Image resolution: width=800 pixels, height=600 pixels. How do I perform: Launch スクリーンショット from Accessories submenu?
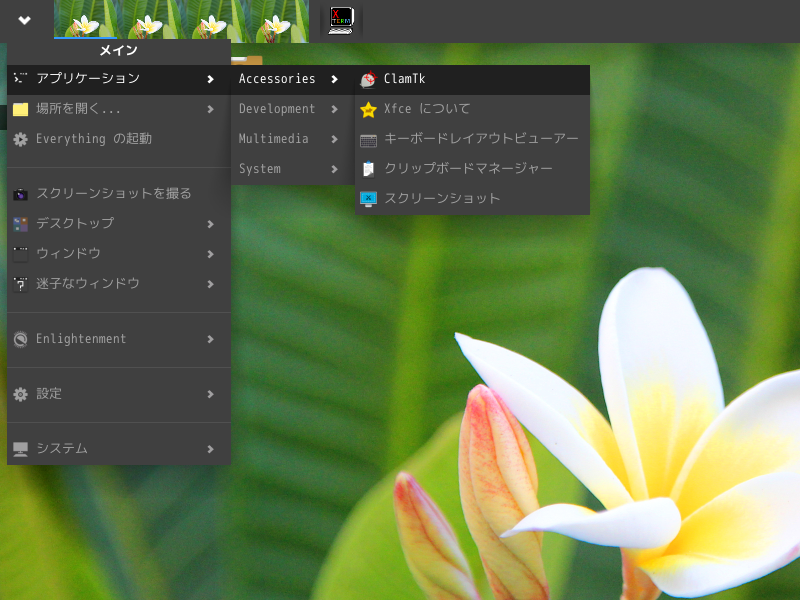coord(472,198)
